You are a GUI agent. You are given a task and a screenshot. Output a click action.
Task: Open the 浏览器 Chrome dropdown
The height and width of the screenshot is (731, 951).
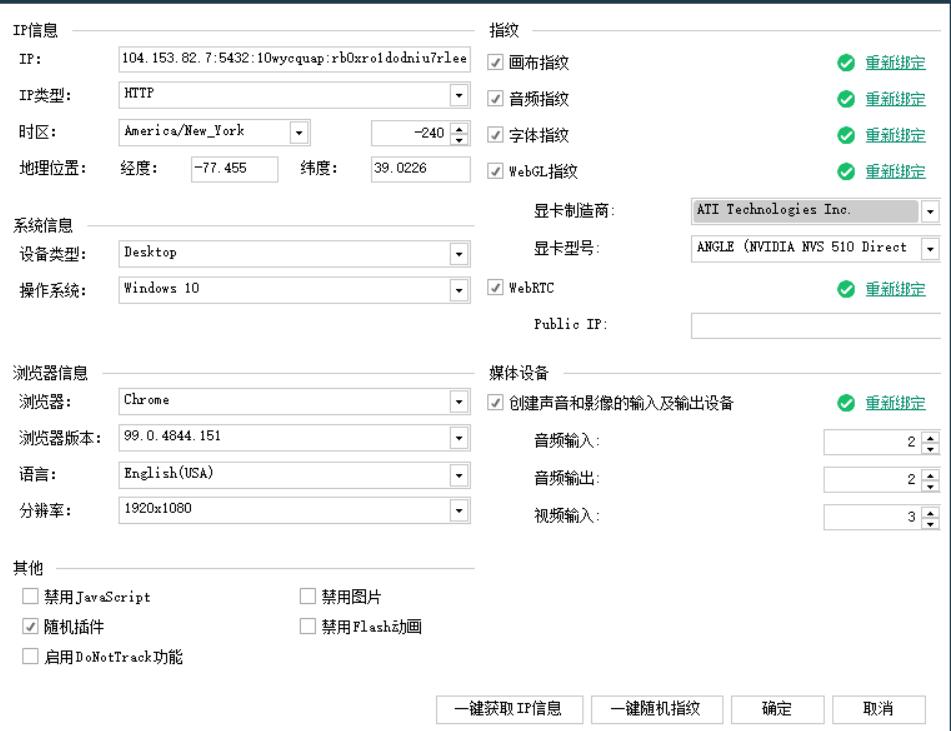[x=459, y=402]
